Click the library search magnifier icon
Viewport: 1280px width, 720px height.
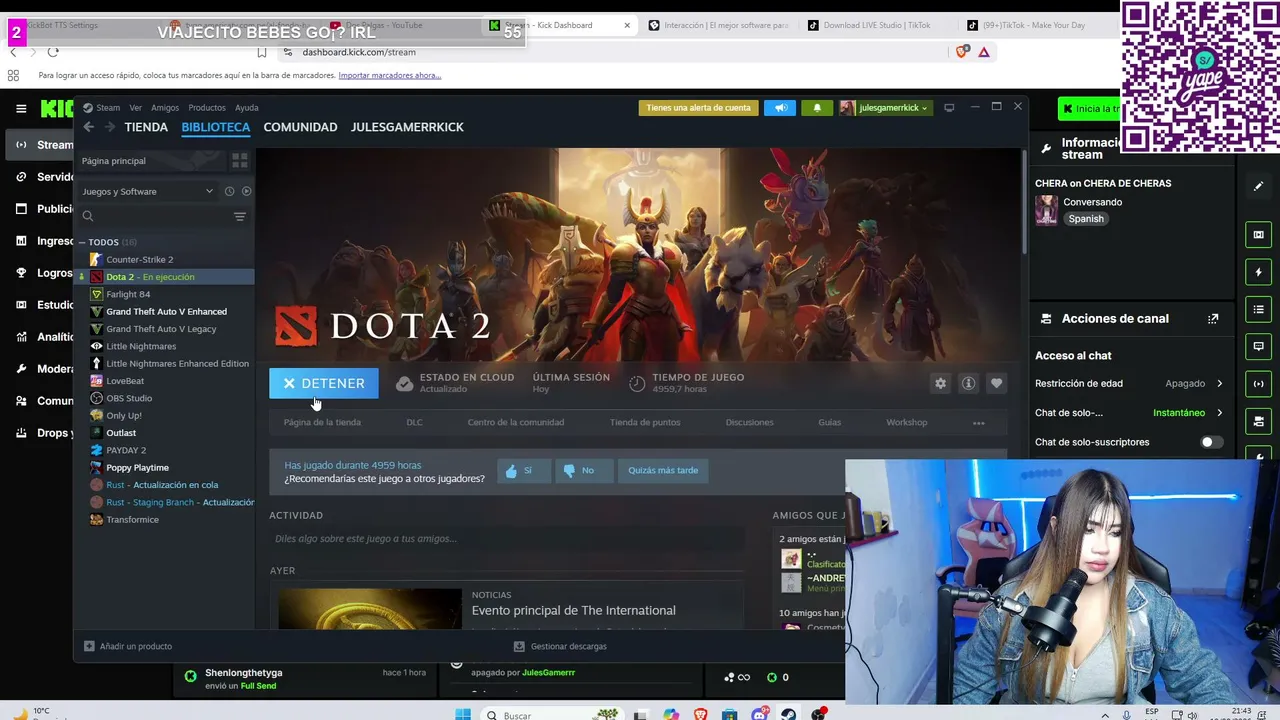88,216
